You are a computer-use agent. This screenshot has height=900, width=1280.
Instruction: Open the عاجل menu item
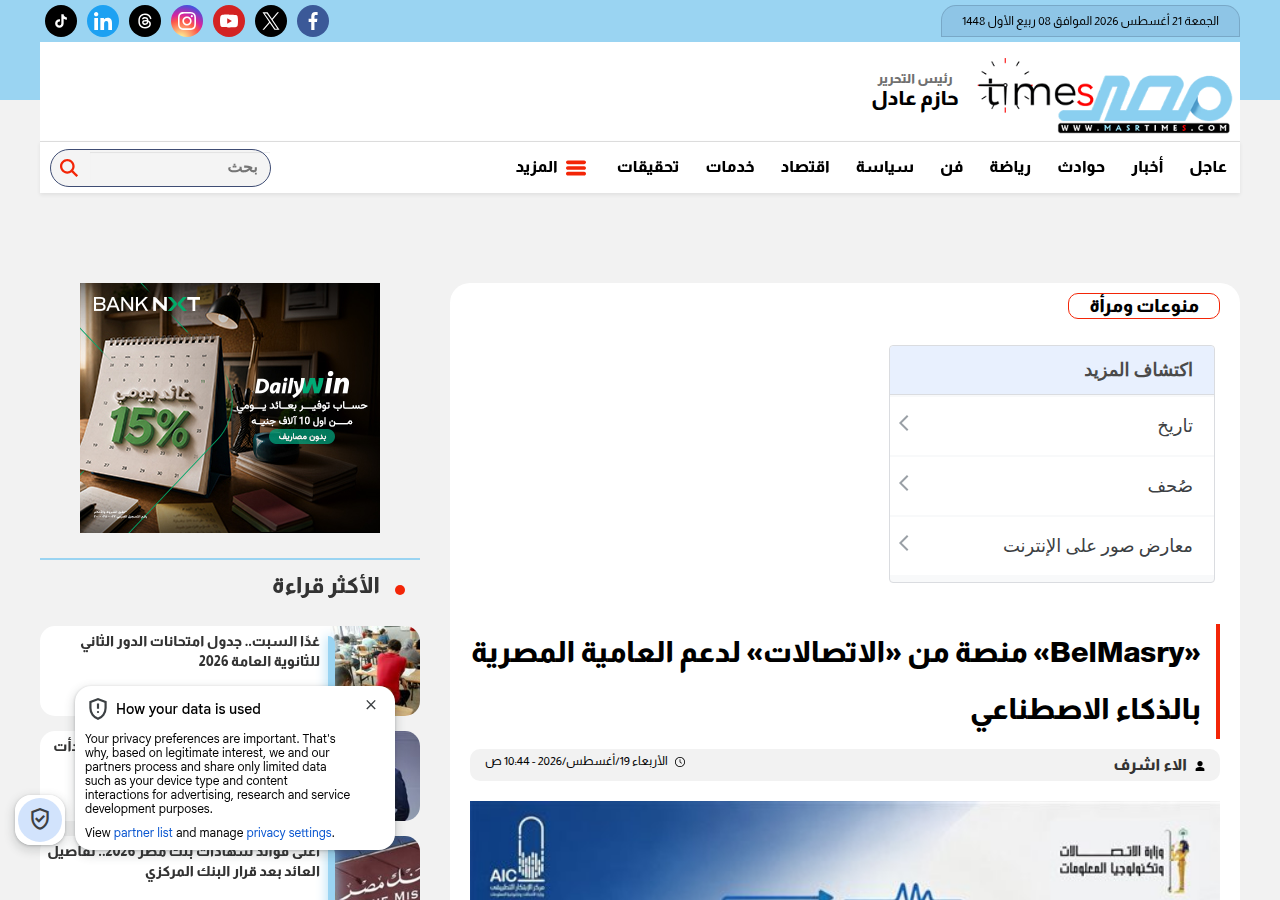(1208, 168)
